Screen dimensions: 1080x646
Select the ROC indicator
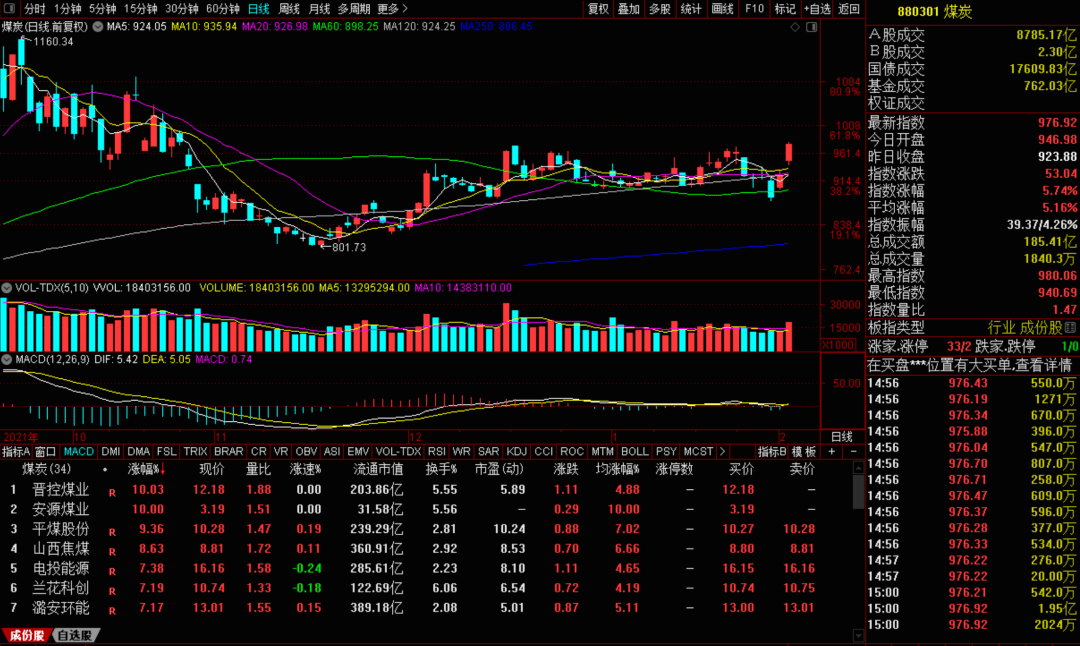coord(572,452)
